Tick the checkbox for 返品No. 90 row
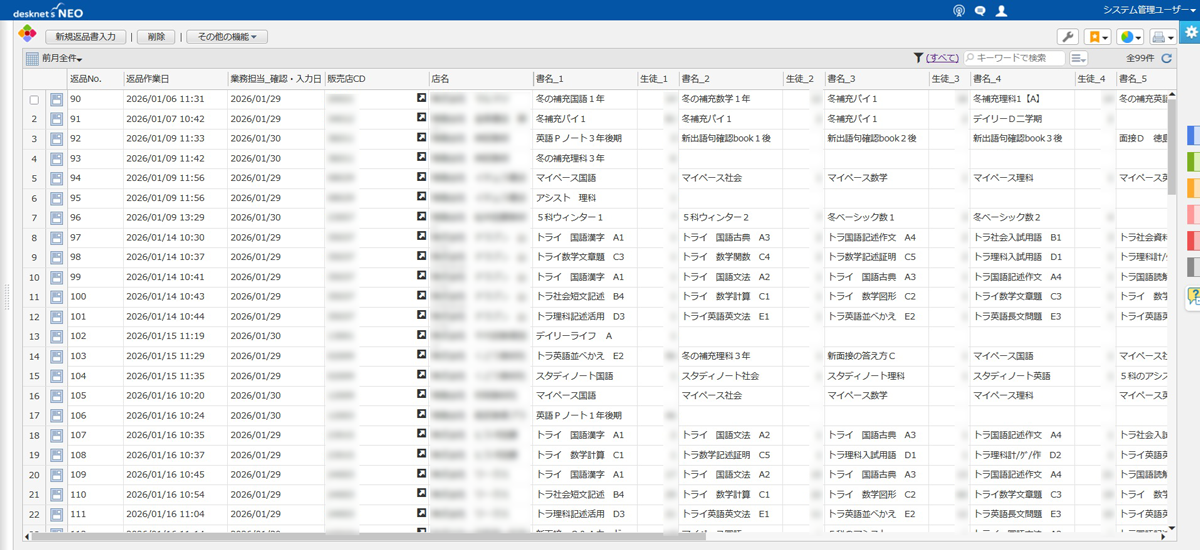This screenshot has width=1200, height=550. (34, 100)
